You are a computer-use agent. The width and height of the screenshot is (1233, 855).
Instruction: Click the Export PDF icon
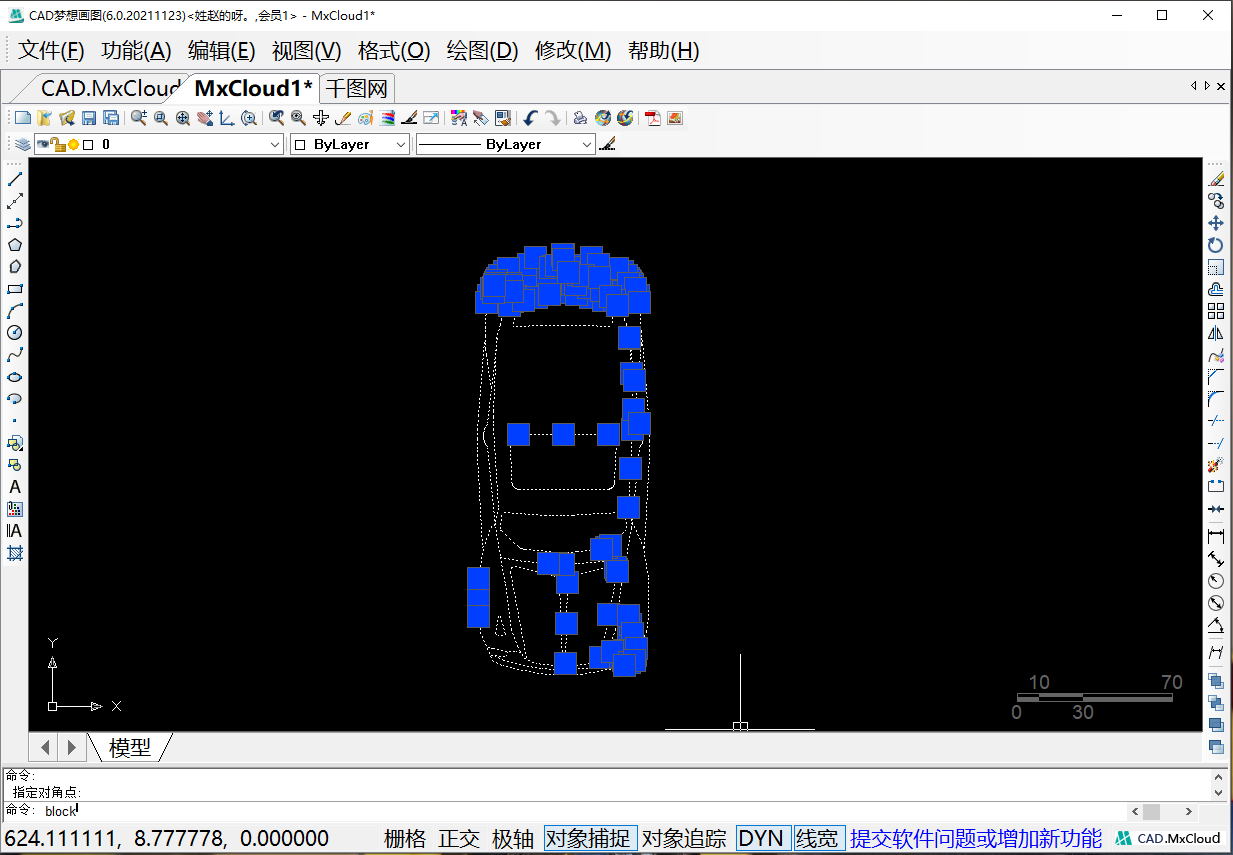pos(653,118)
